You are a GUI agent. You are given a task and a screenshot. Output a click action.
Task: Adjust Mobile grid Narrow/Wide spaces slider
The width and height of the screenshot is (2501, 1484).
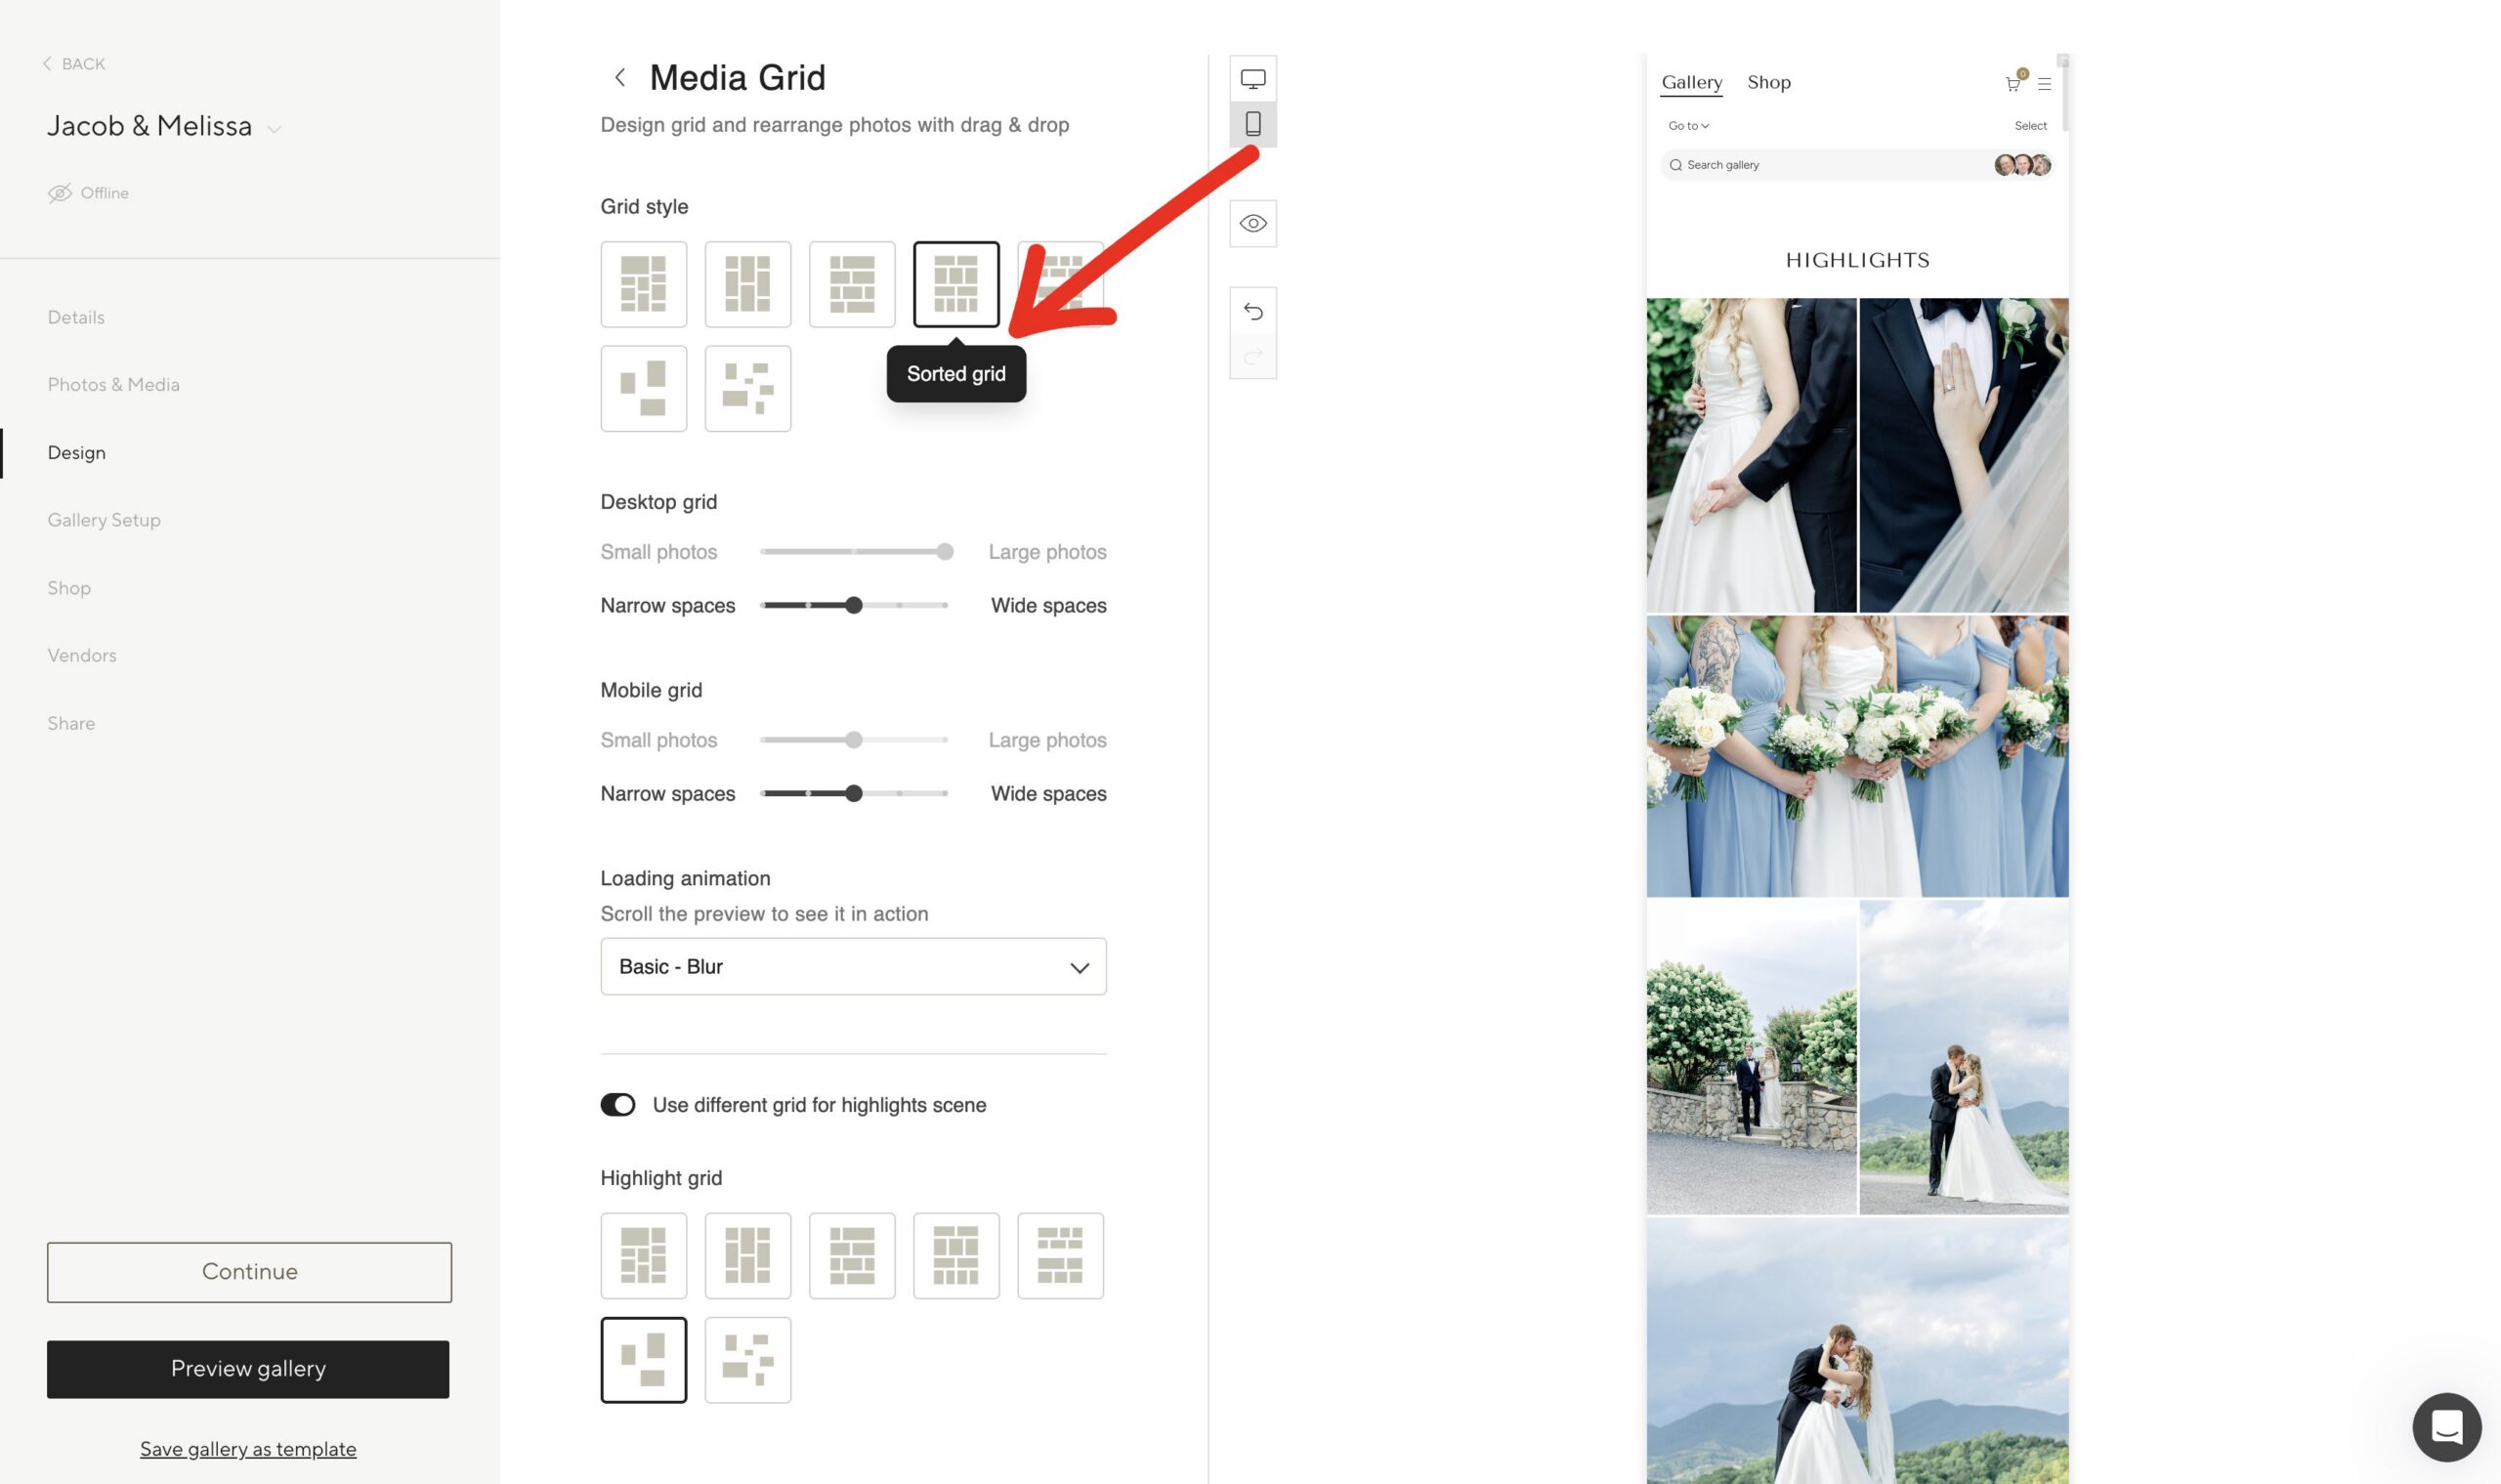(x=853, y=793)
